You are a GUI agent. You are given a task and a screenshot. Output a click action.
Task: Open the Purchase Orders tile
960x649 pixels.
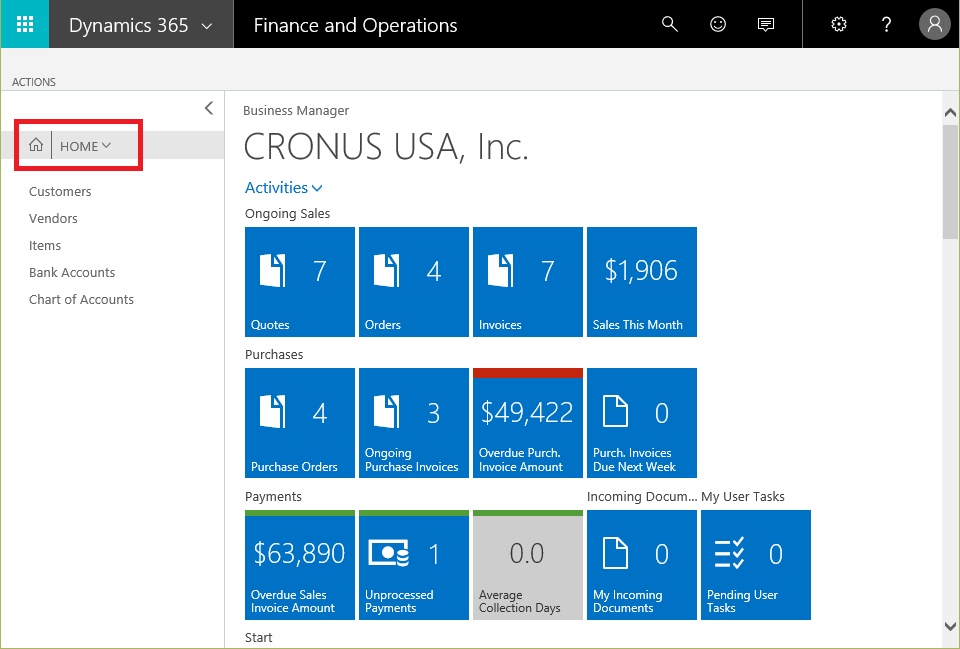coord(300,422)
